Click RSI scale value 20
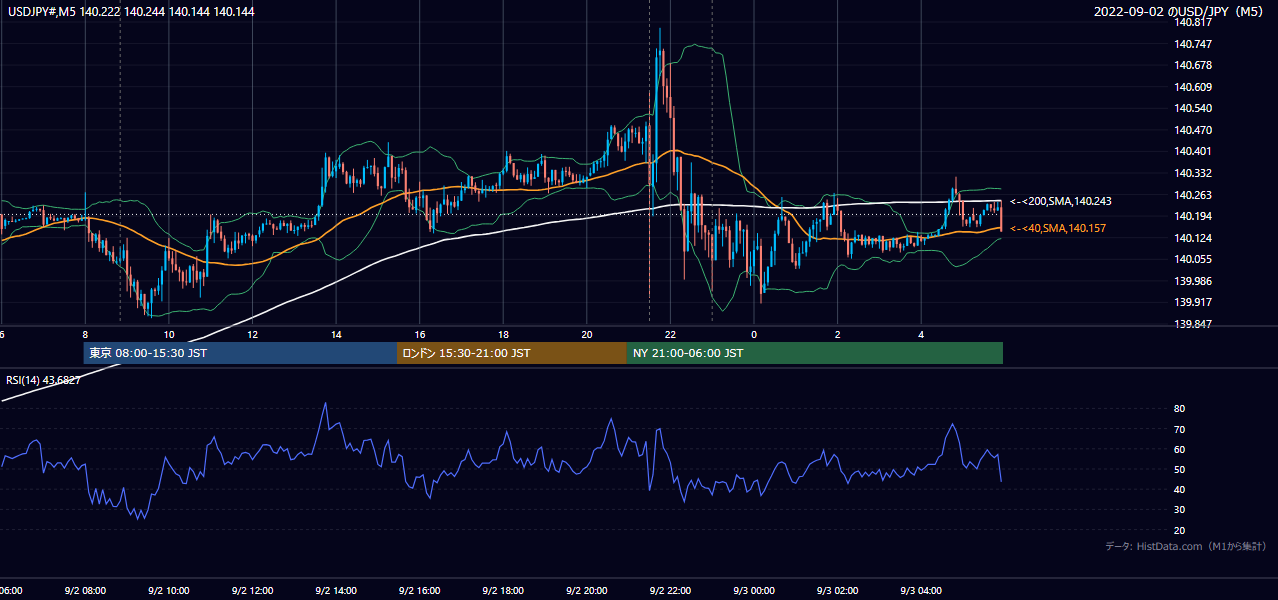1278x600 pixels. 1179,530
